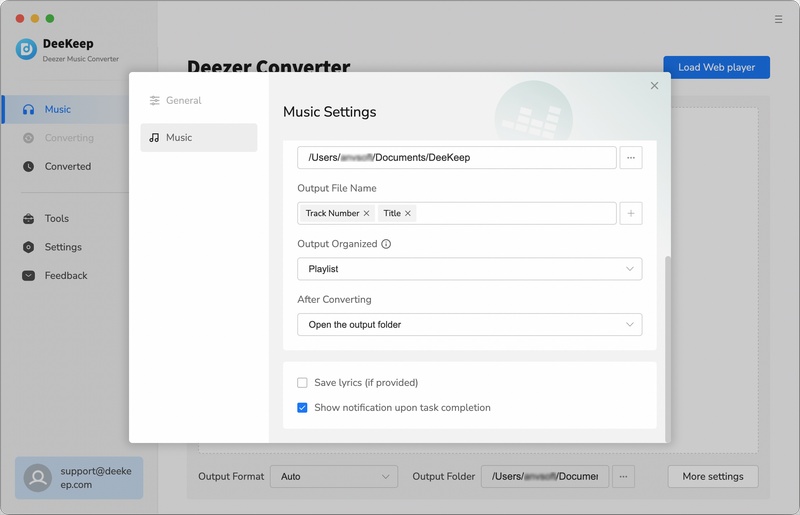Screen dimensions: 800x515
Task: Click the yellow macOS minimize button
Action: coord(35,18)
